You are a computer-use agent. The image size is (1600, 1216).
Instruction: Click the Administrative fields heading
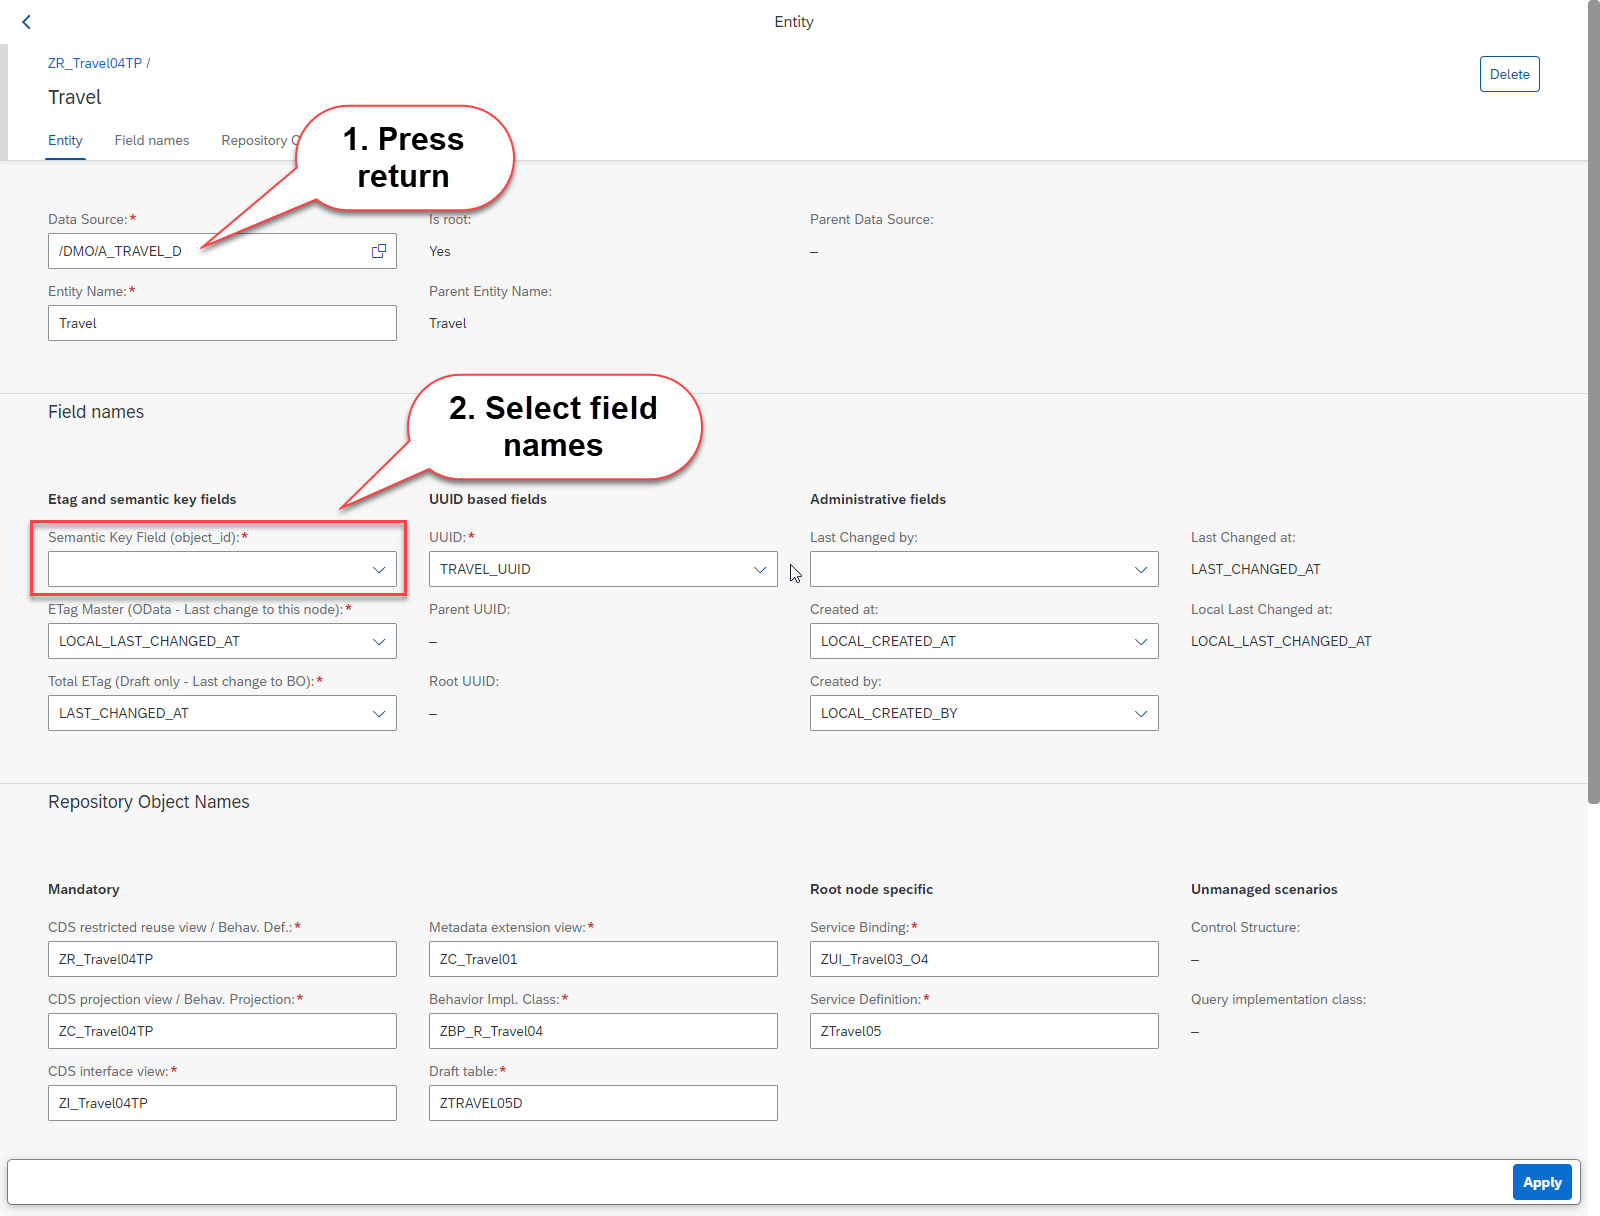click(878, 499)
